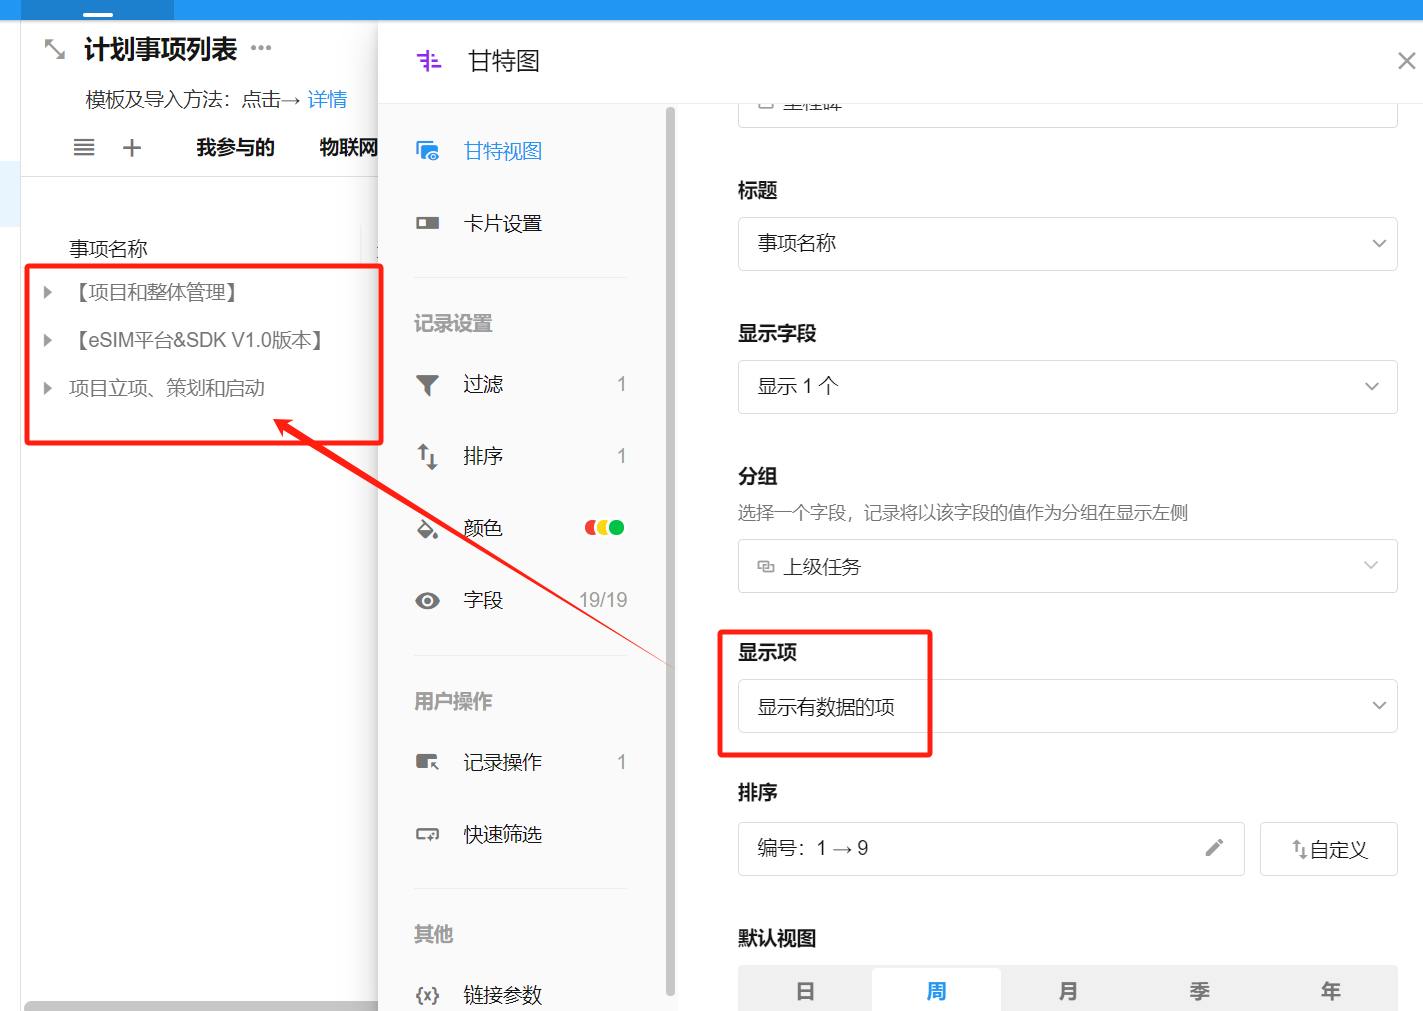Click the 自定义 sort button
The width and height of the screenshot is (1423, 1011).
click(1328, 849)
